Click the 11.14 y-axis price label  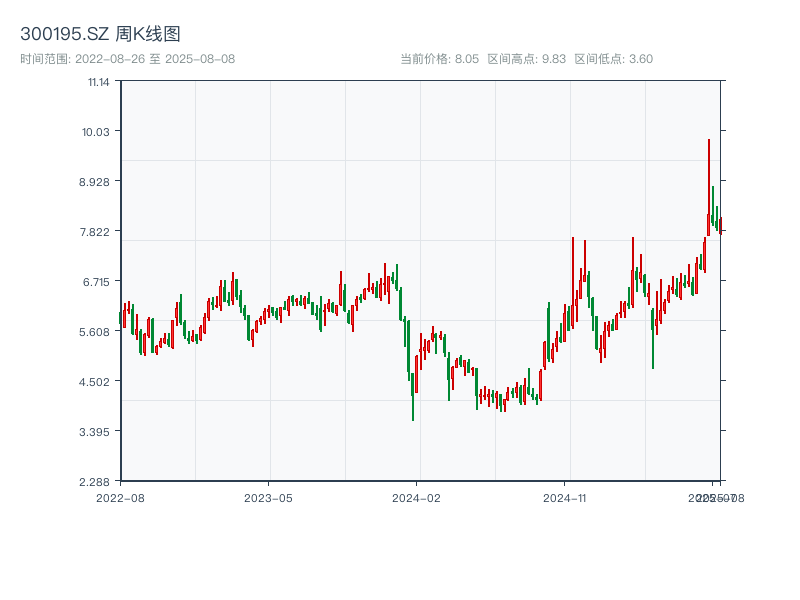[97, 82]
